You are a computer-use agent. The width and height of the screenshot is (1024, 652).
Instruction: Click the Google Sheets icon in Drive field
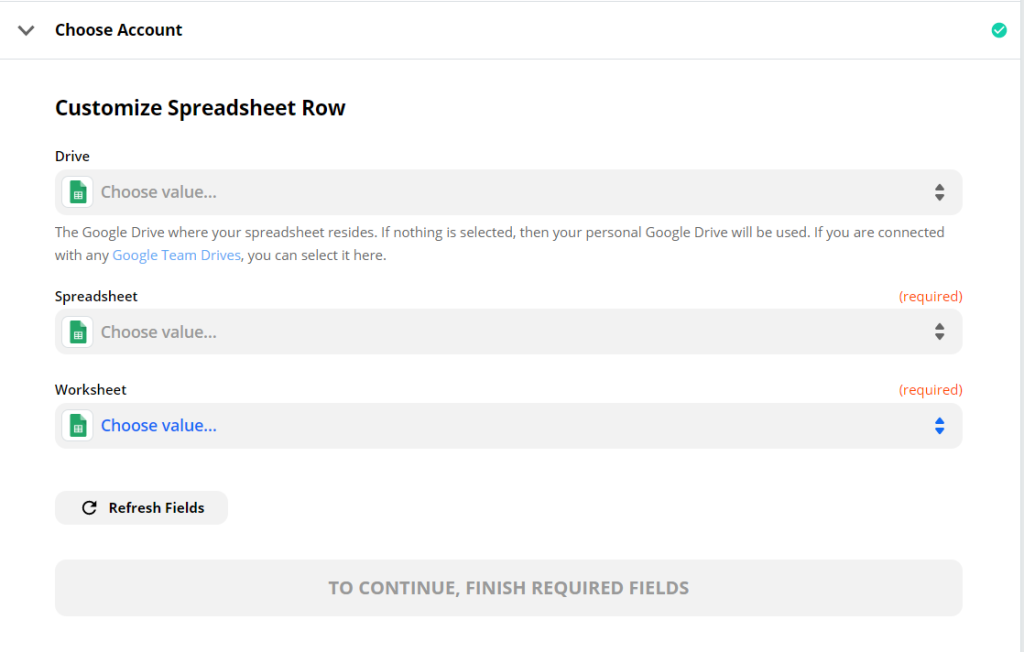coord(78,192)
